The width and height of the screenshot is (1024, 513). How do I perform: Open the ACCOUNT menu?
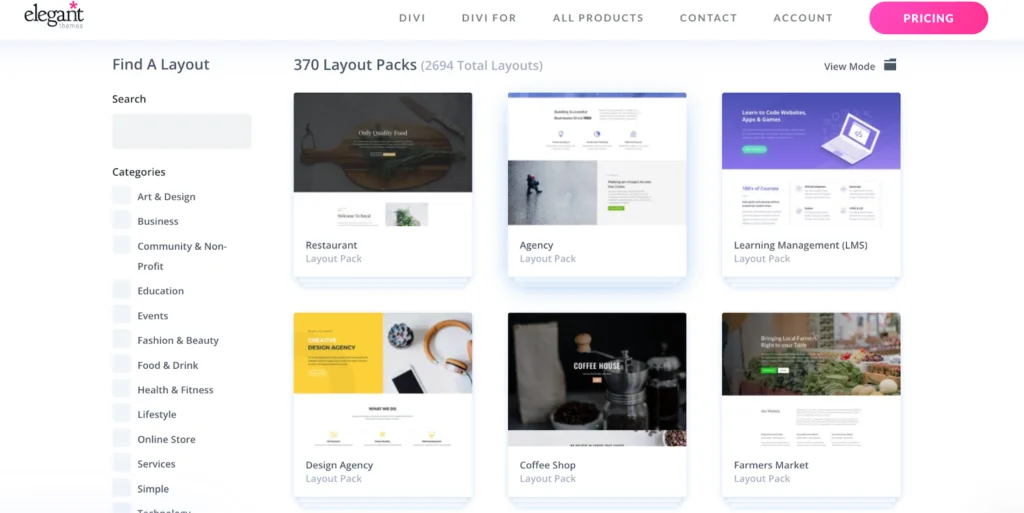point(803,18)
